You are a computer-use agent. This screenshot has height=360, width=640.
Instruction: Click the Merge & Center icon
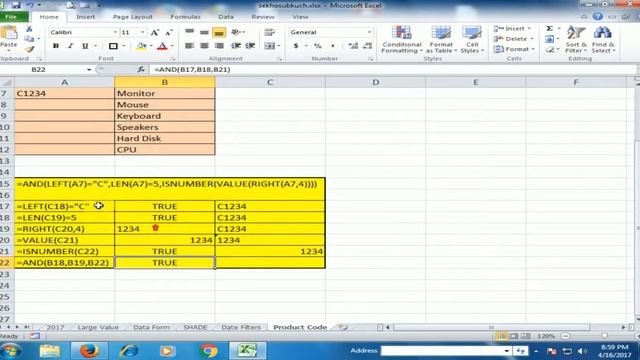[269, 46]
